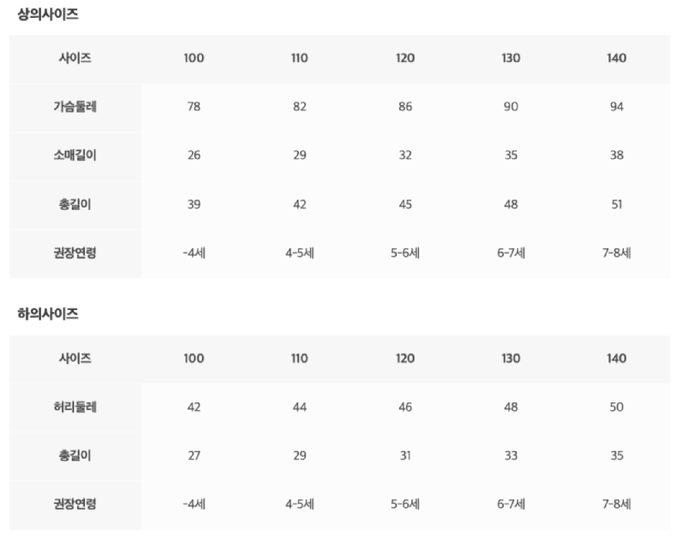Select the 허리둘레 value 44
Image resolution: width=680 pixels, height=540 pixels.
coord(299,407)
